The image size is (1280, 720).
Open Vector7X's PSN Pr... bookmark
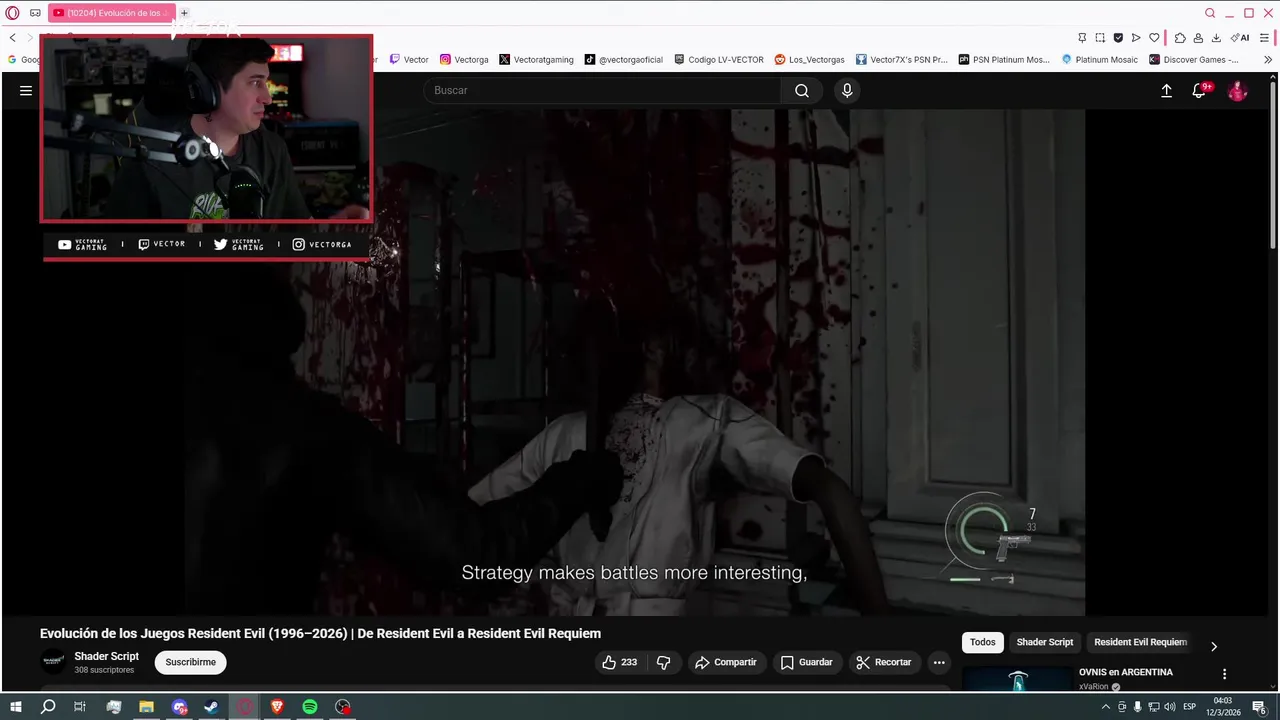click(x=901, y=60)
